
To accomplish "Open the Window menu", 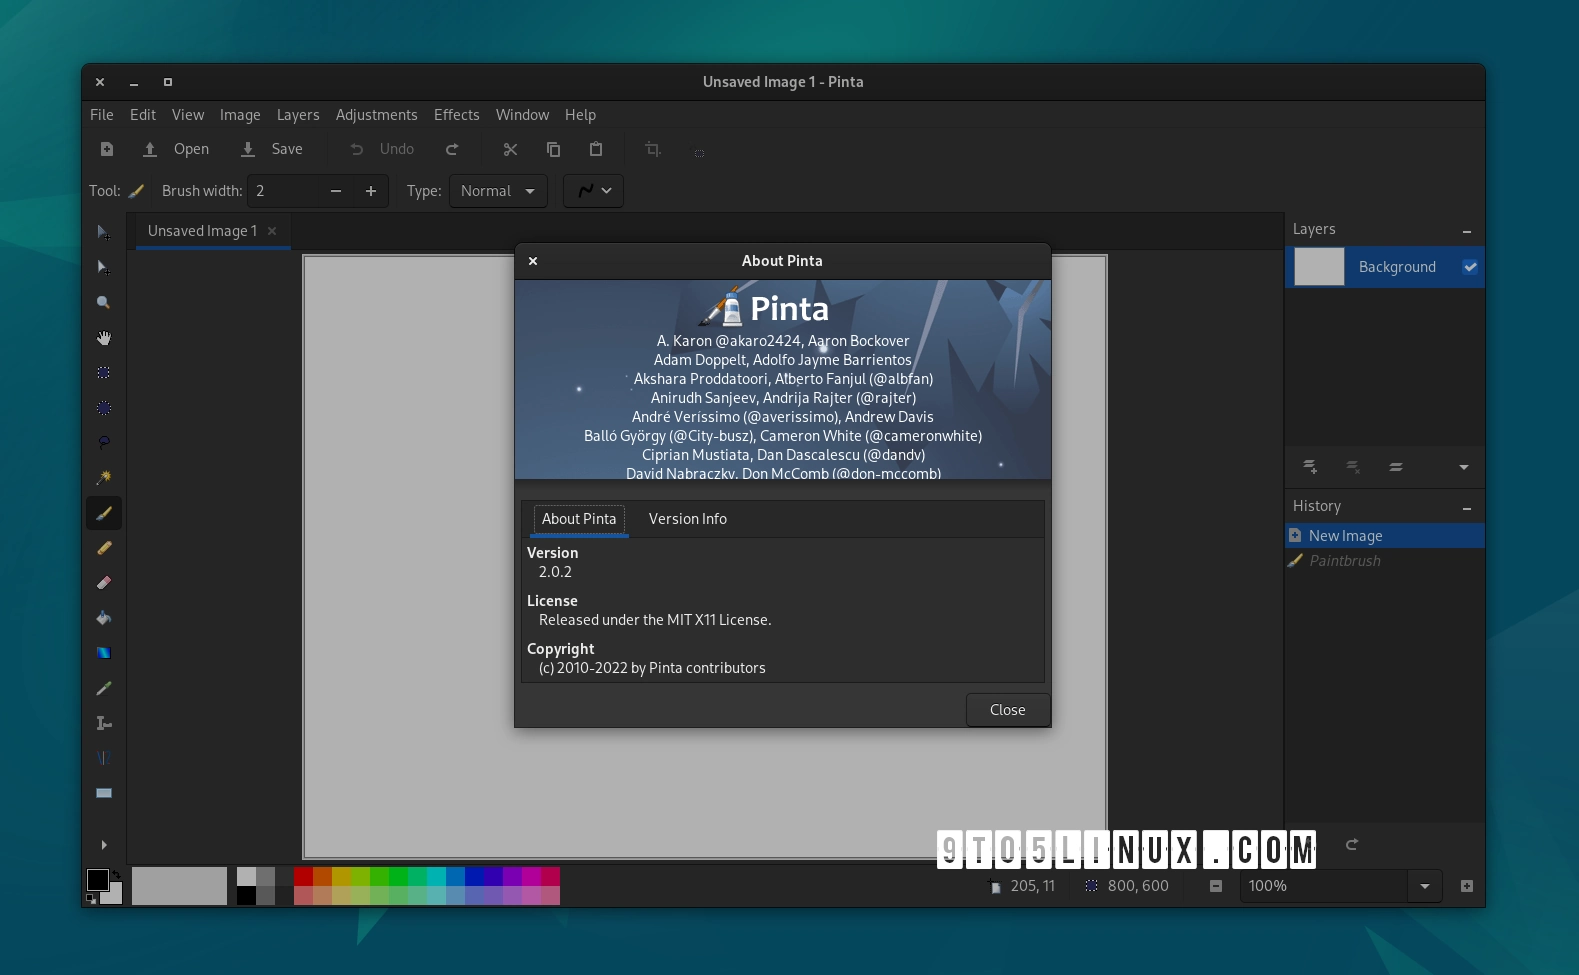I will coord(523,115).
